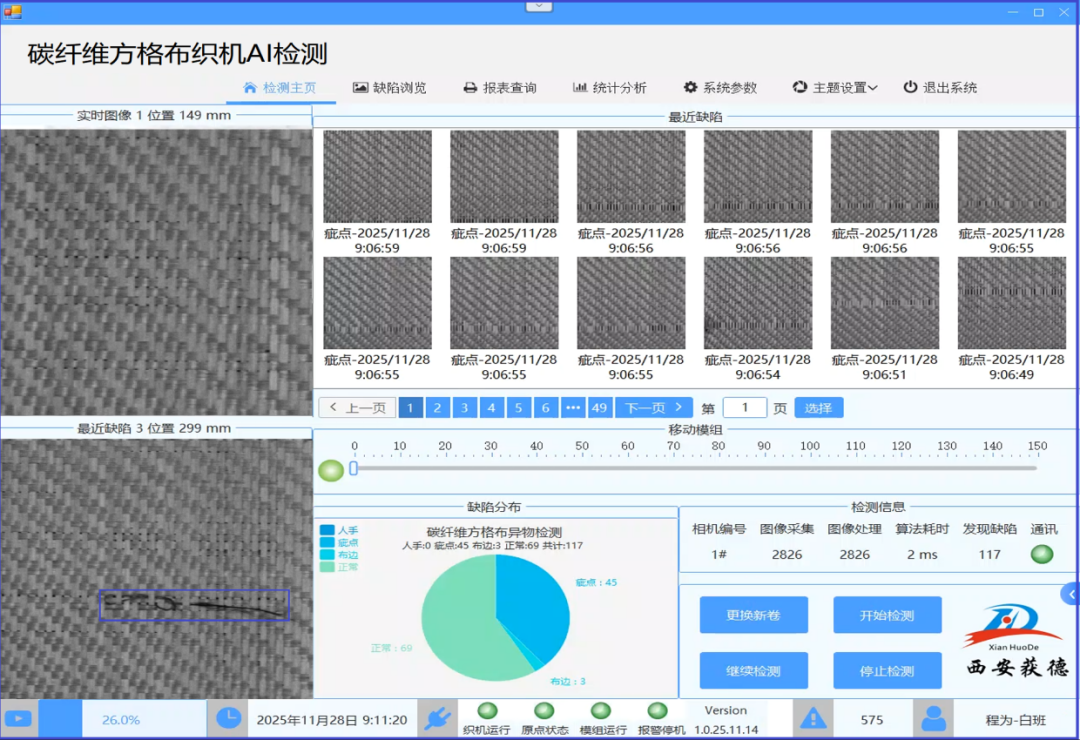Click the page number input field
Screen dimensions: 1080x740
tap(745, 408)
